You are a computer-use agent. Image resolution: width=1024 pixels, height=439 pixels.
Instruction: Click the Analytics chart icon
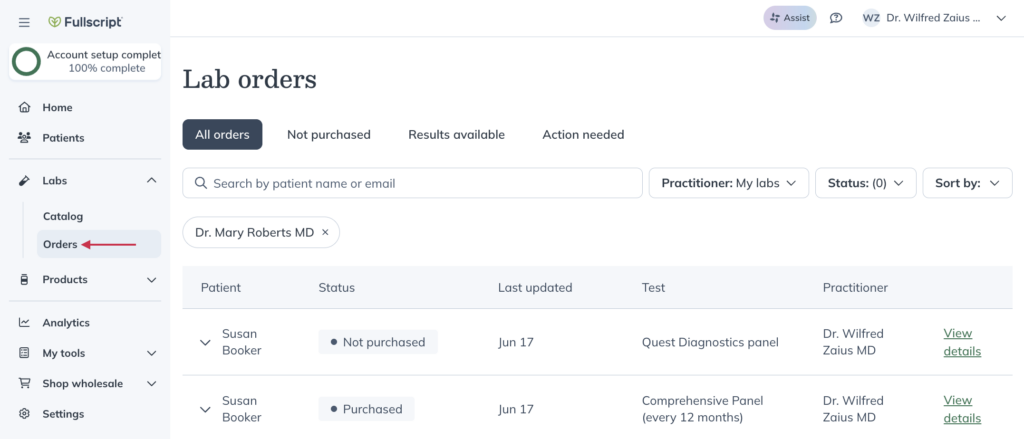point(25,323)
